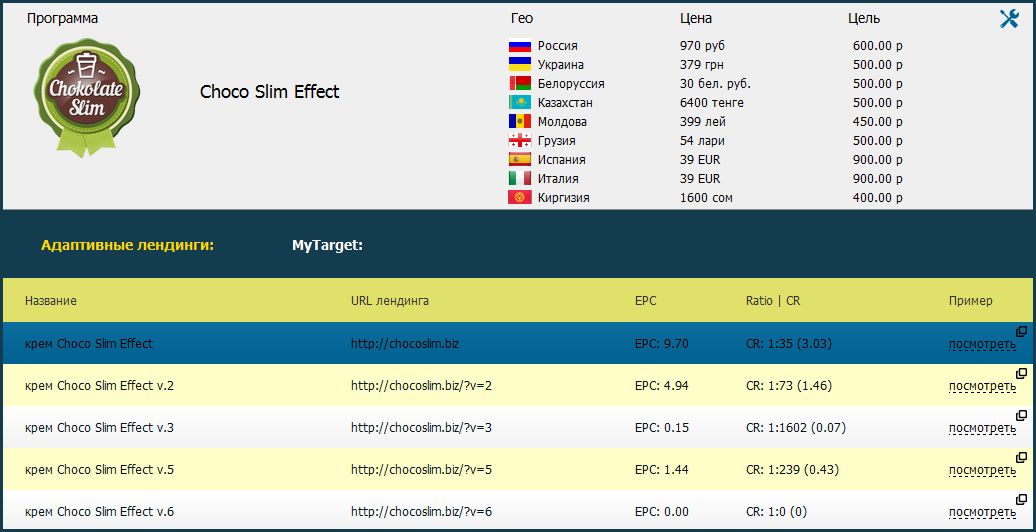Click row name крем Choco Slim Effect v.6
This screenshot has height=532, width=1036.
pyautogui.click(x=100, y=512)
